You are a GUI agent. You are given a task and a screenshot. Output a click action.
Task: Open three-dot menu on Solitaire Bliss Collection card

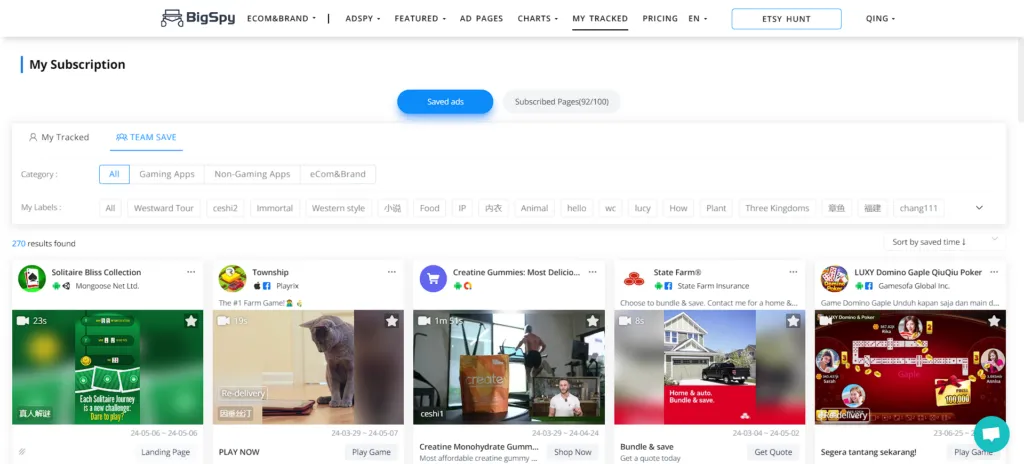pos(191,272)
